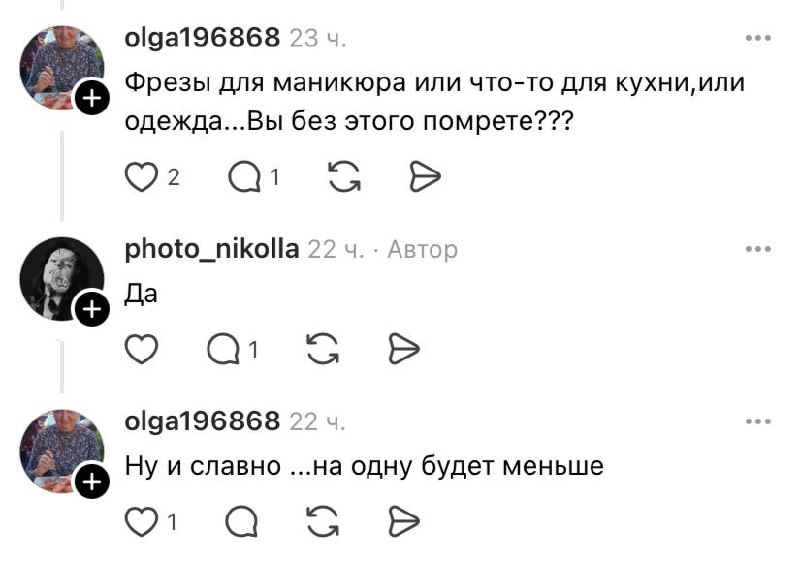
Task: Open more options for olga196868's last comment
Action: tap(758, 422)
